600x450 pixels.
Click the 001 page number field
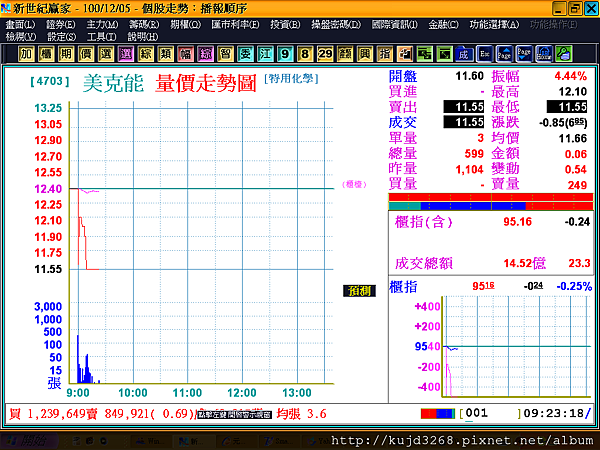point(491,413)
